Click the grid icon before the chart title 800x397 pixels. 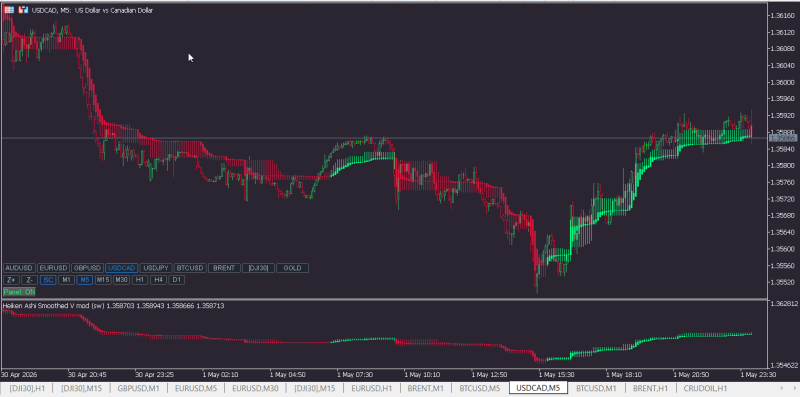[x=9, y=10]
